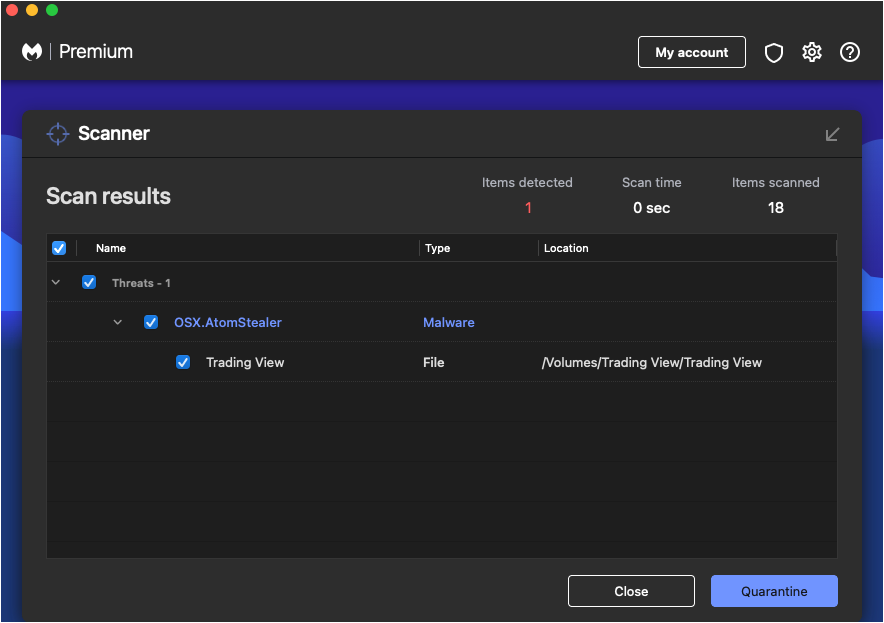Uncheck the OSX.AtomStealer checkbox

[x=151, y=322]
